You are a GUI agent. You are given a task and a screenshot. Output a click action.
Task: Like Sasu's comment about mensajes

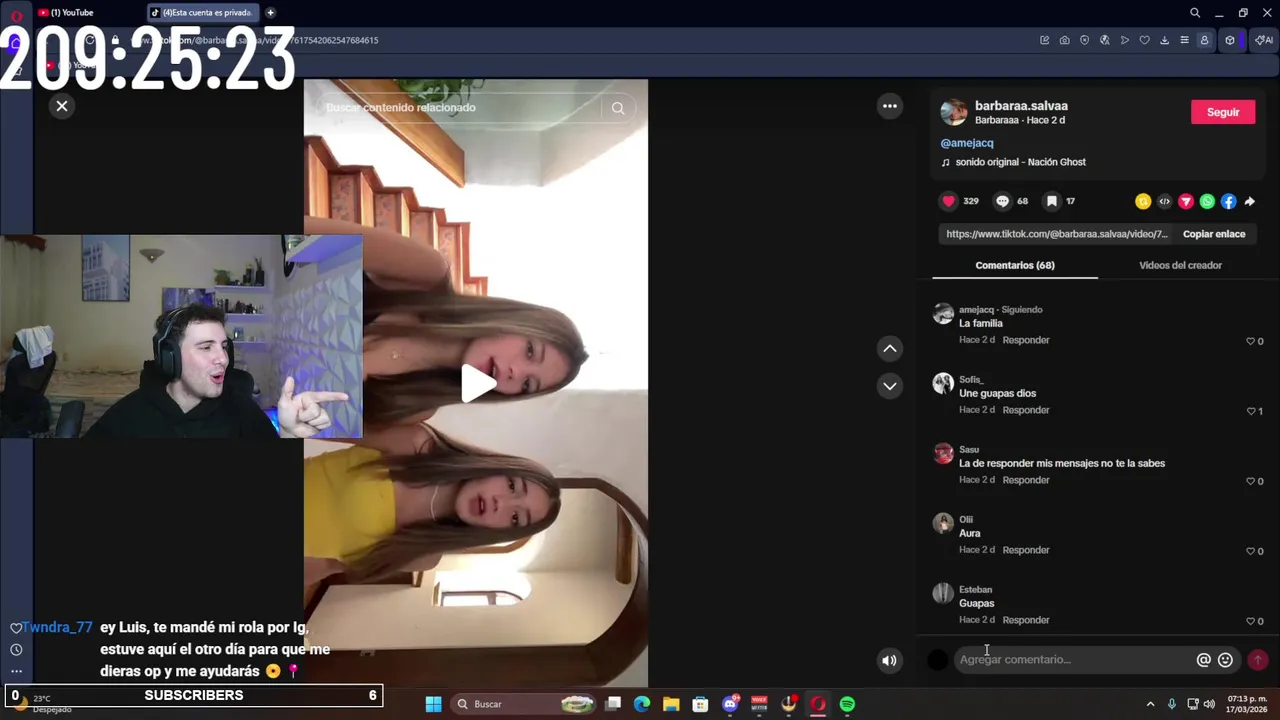[x=1250, y=481]
